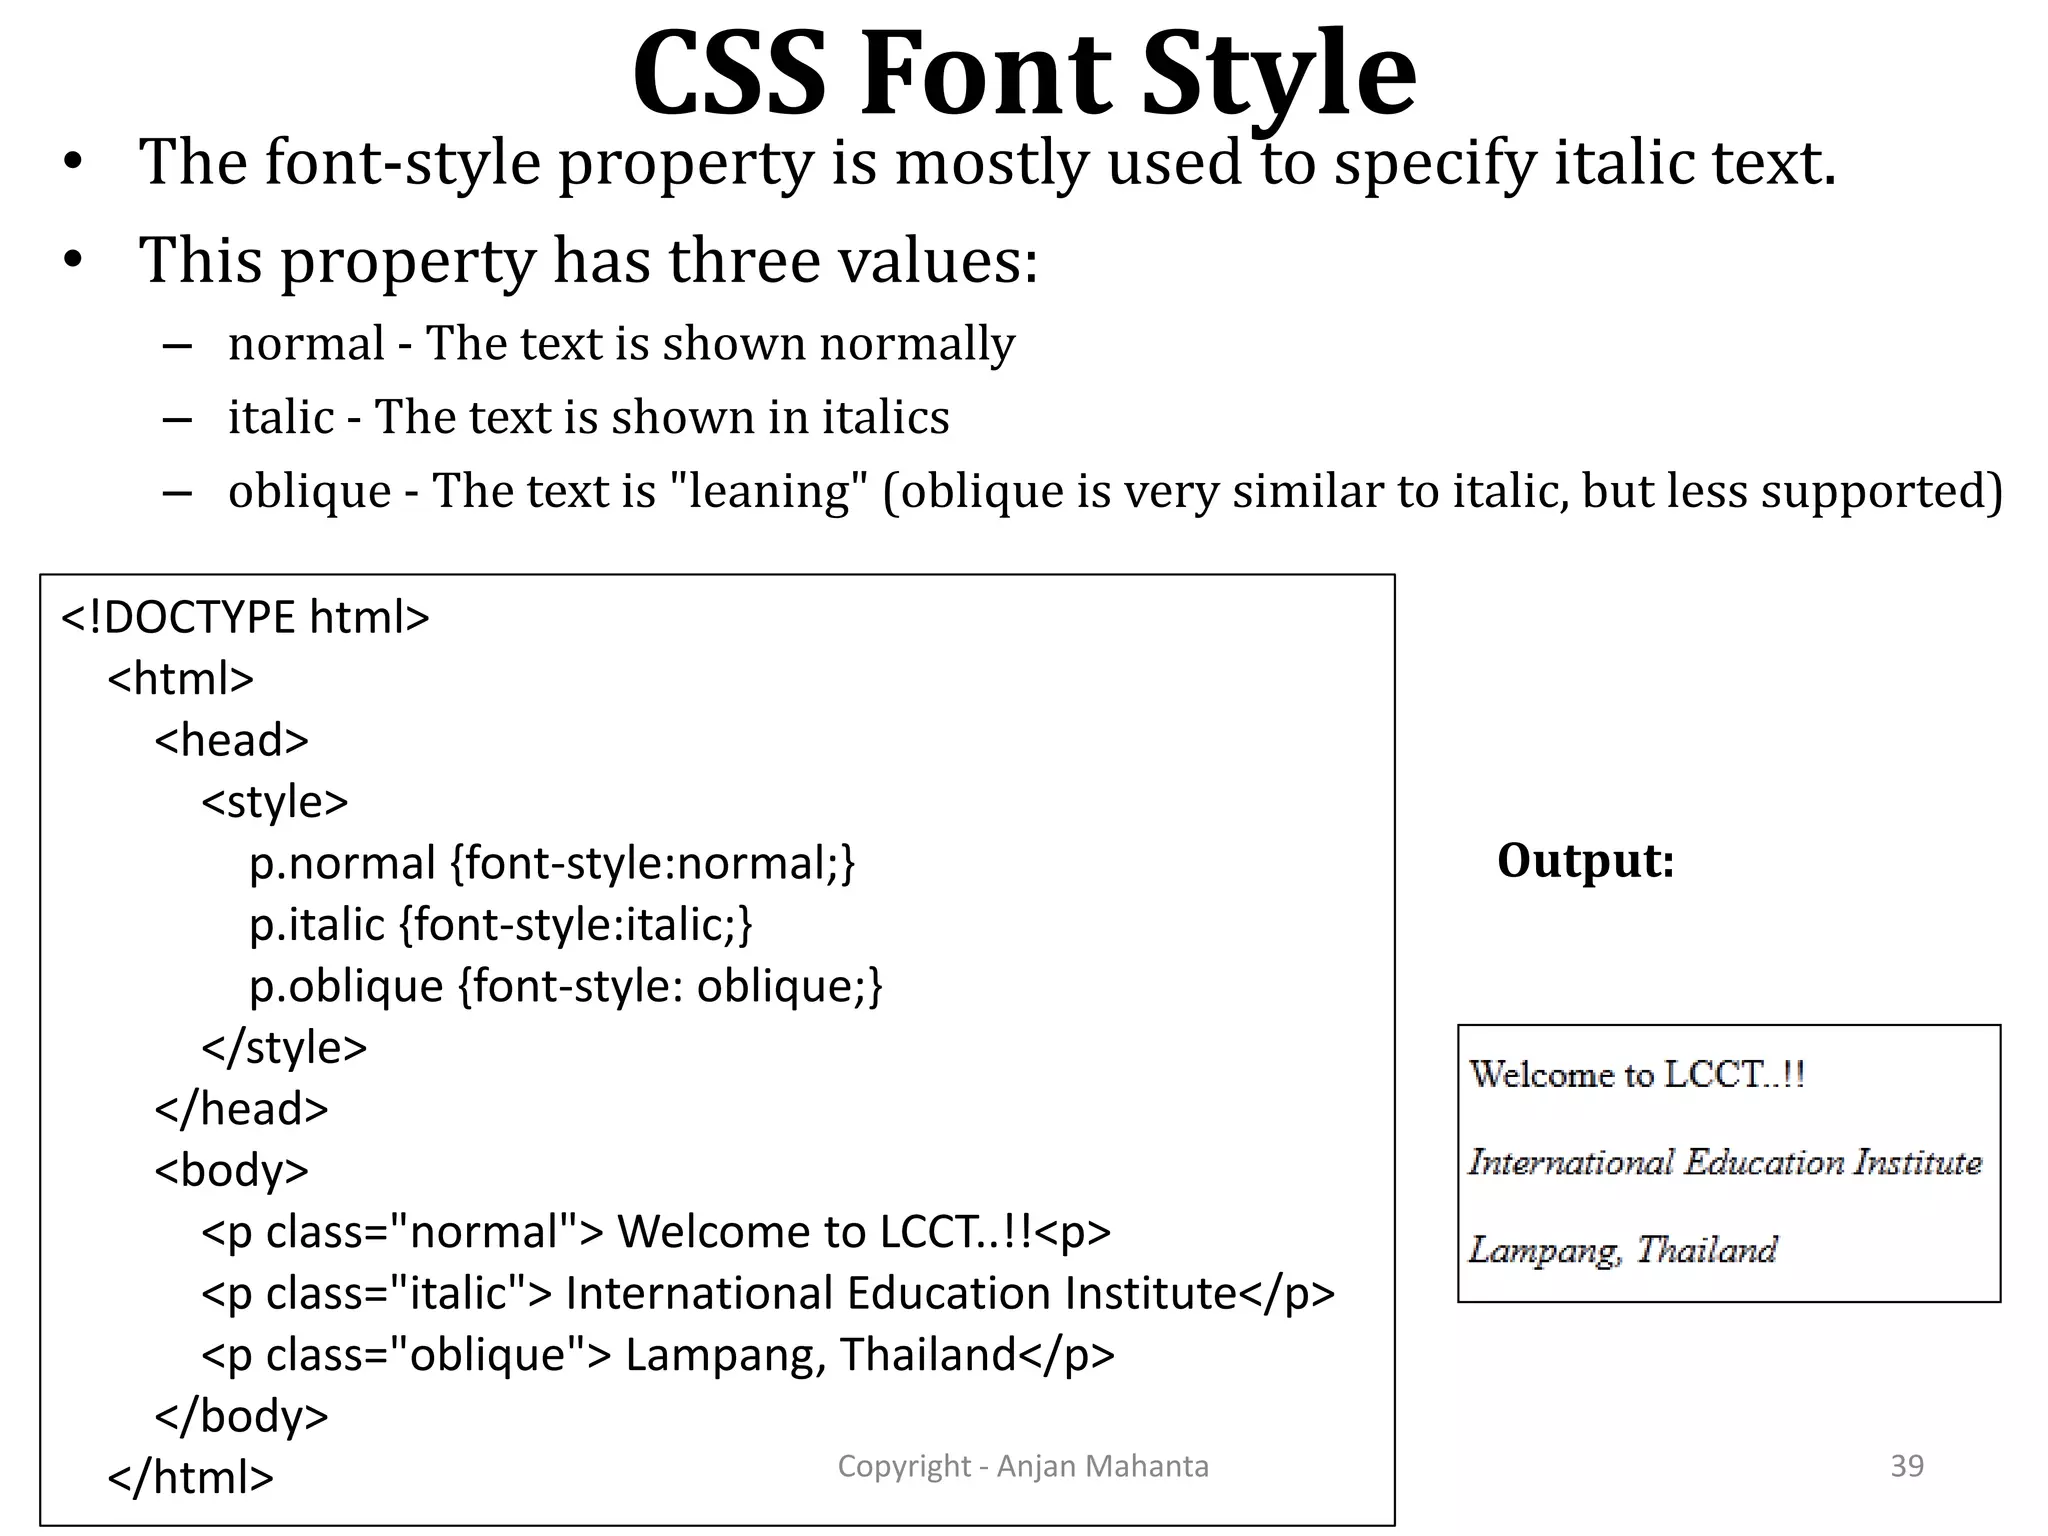The height and width of the screenshot is (1536, 2048).
Task: Click 'Copyright - Anjan Mahanta' footer text
Action: pos(1023,1466)
